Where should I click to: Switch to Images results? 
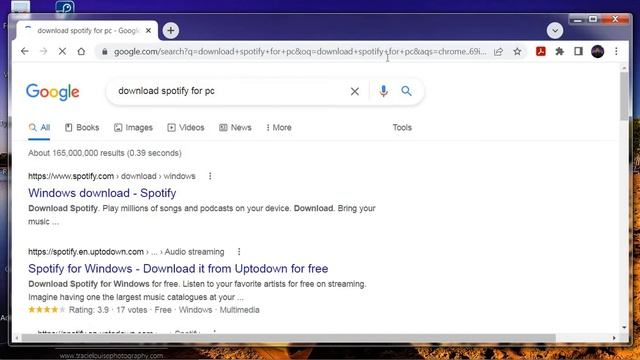[x=133, y=128]
